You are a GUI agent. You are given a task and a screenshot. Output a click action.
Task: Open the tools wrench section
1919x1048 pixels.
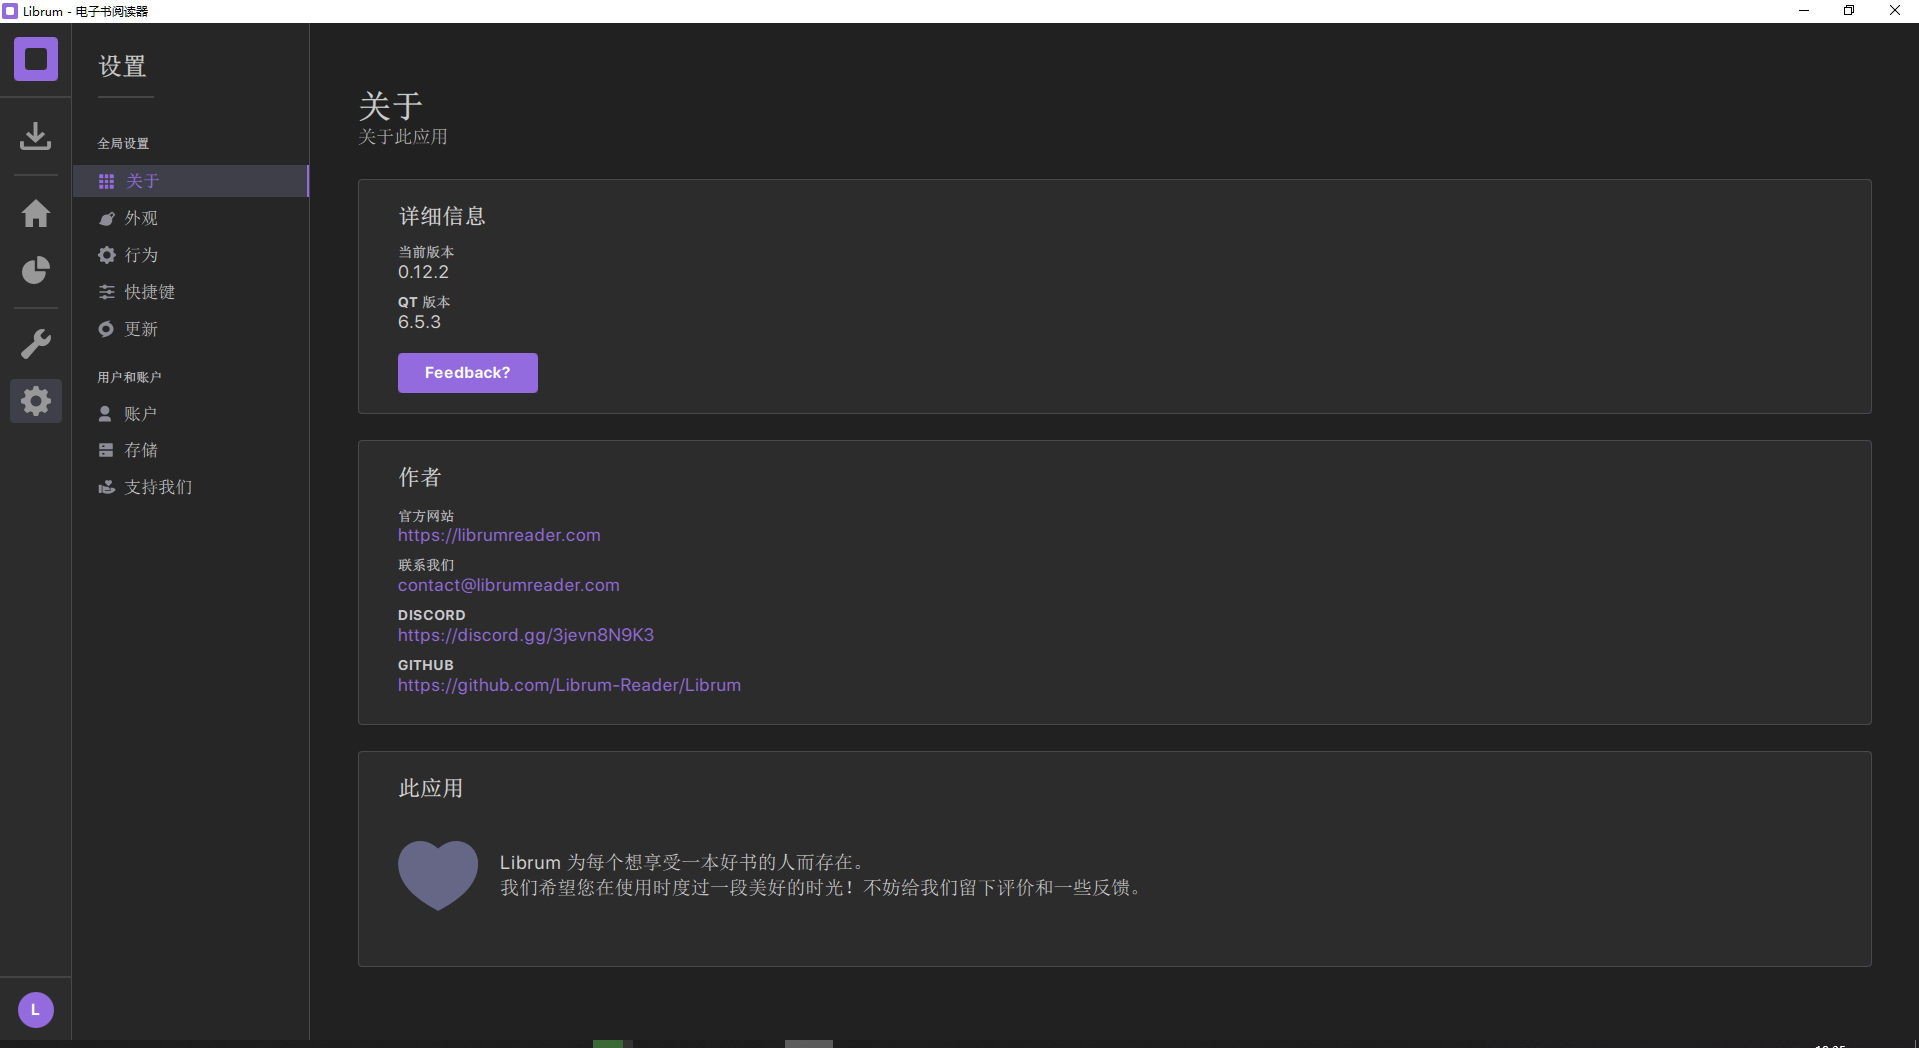pyautogui.click(x=35, y=343)
